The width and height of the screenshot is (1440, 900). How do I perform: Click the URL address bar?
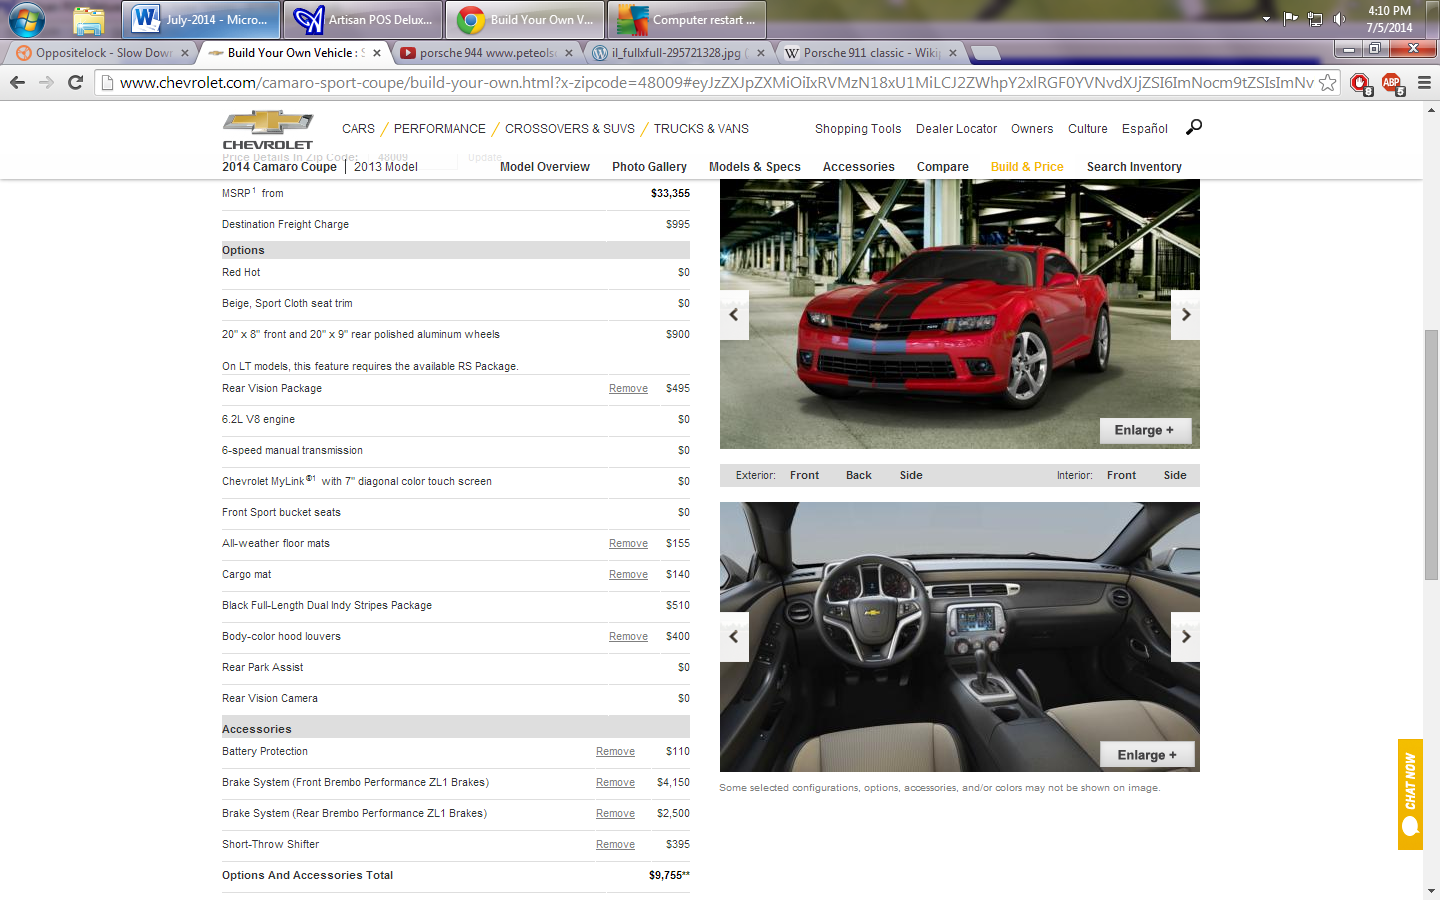[x=715, y=82]
